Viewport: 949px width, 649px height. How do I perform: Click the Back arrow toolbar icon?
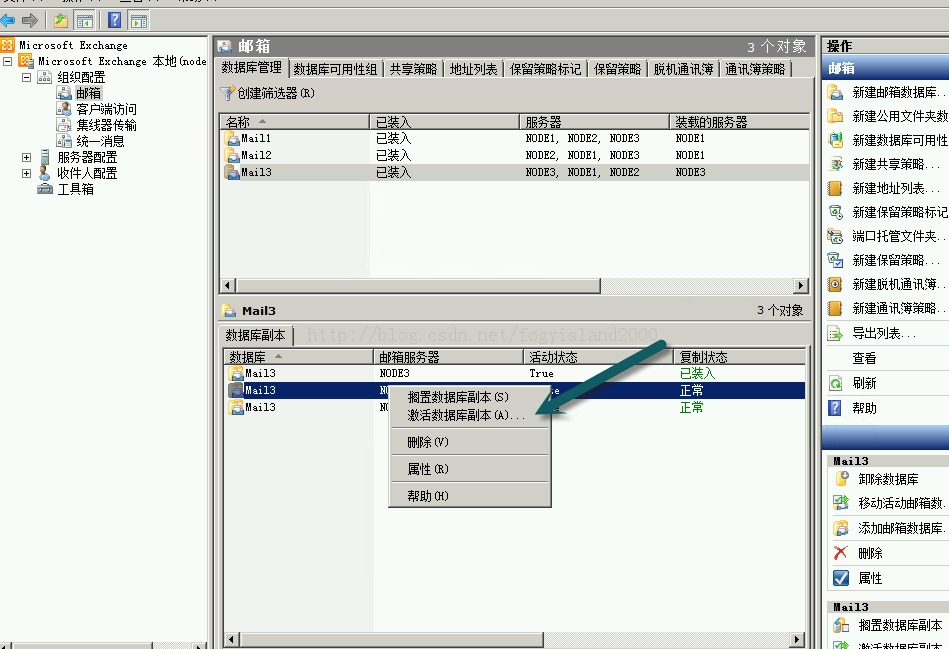tap(8, 21)
